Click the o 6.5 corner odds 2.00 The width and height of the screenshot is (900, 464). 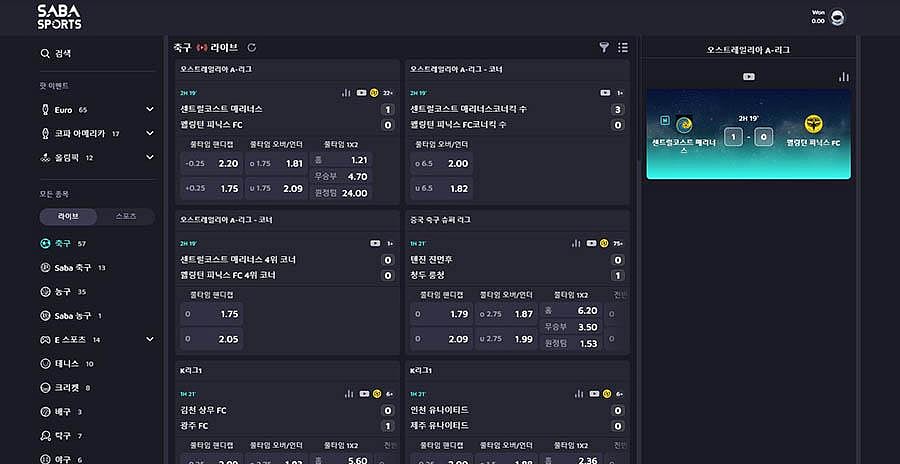440,163
